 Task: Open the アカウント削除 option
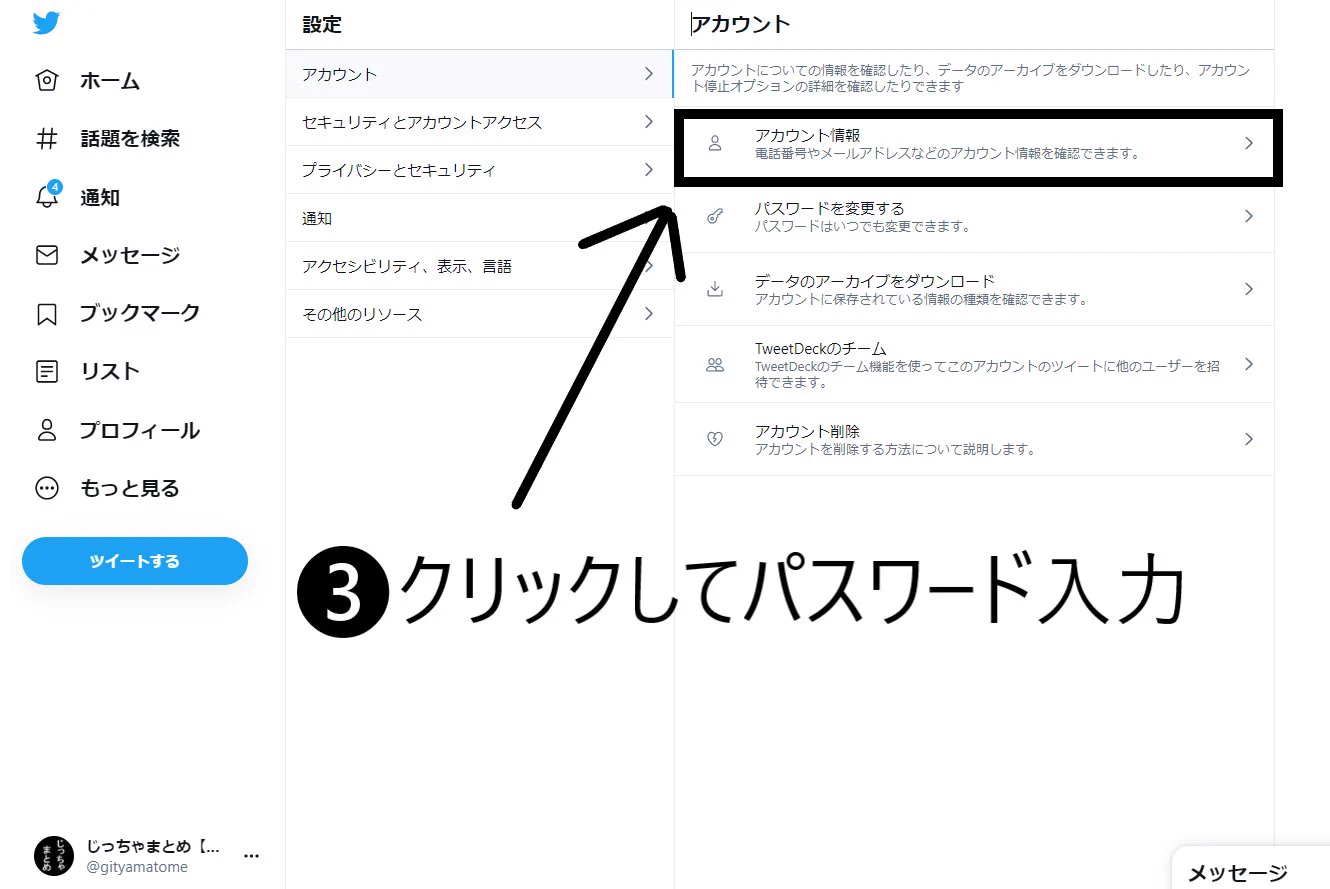point(975,439)
